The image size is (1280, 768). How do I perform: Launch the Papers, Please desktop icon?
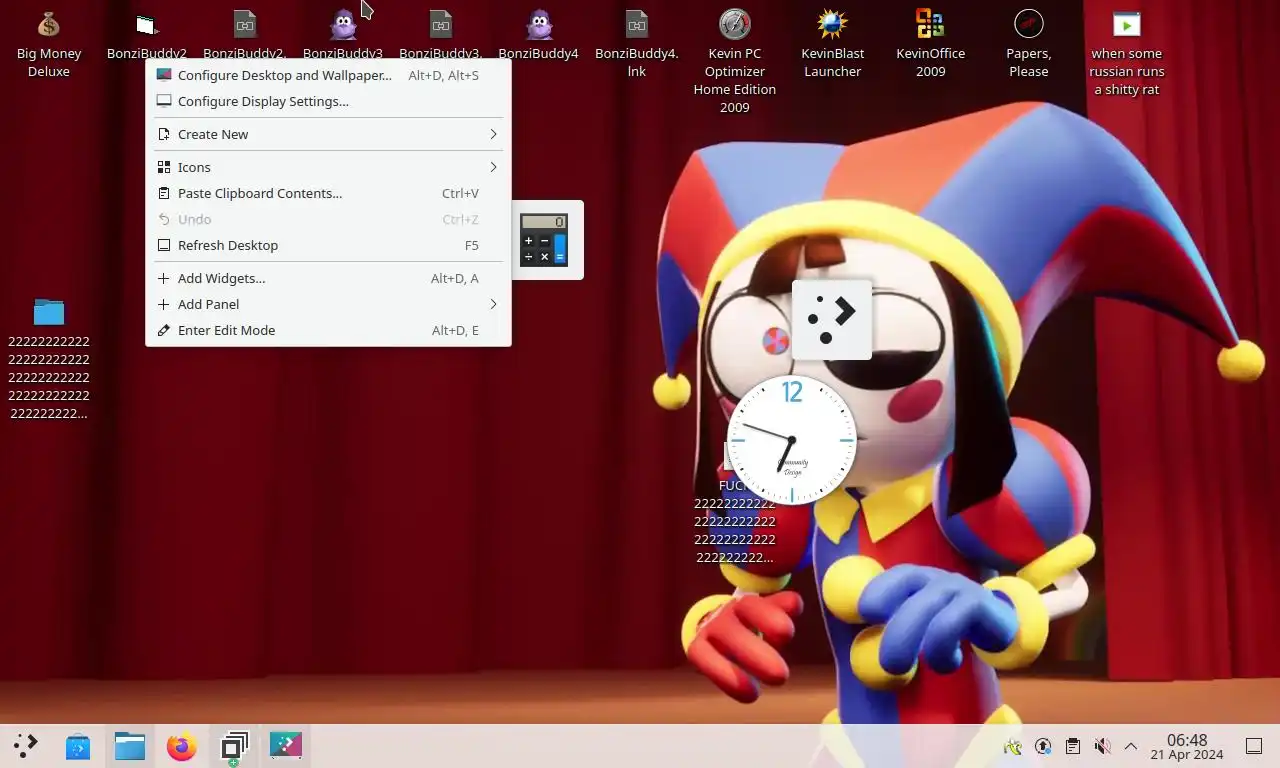1028,24
